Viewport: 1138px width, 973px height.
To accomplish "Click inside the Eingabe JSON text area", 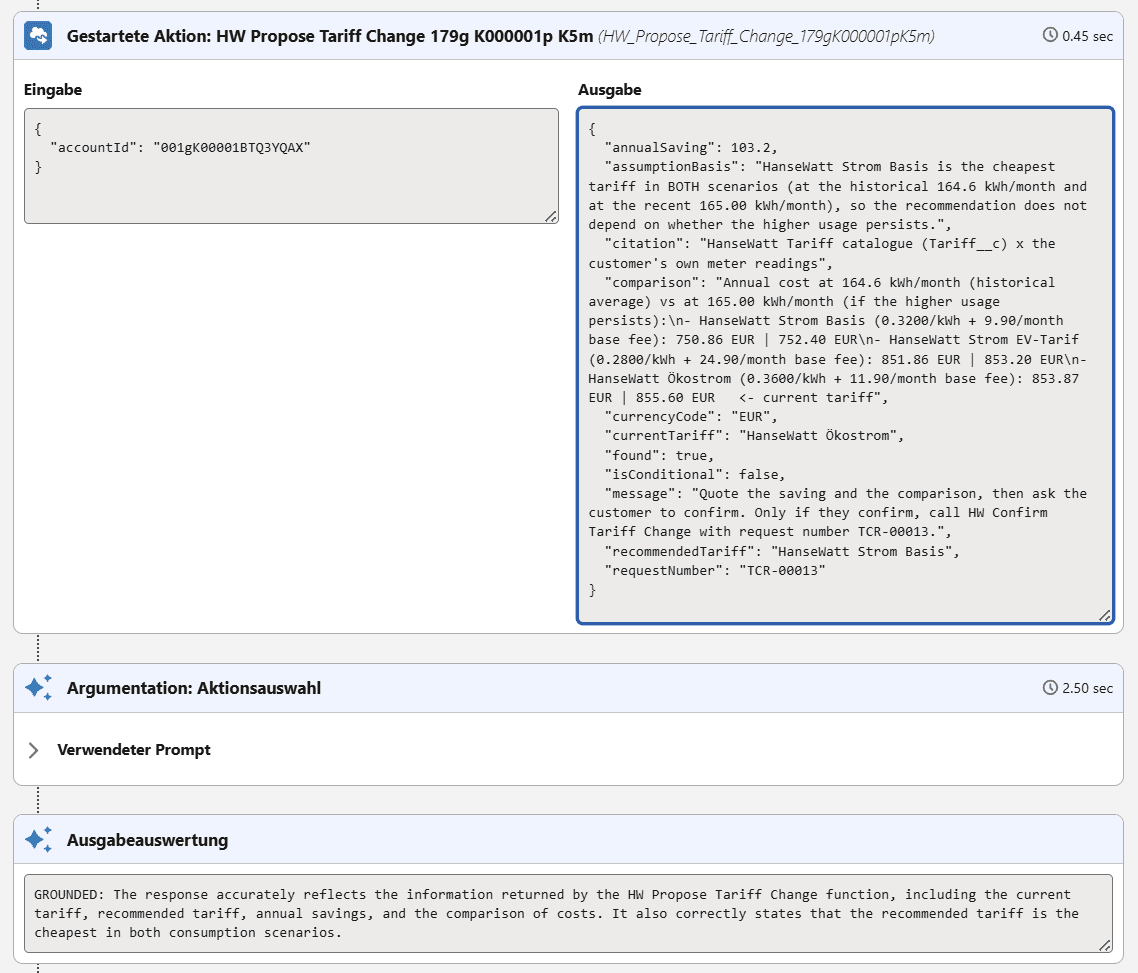I will [291, 166].
